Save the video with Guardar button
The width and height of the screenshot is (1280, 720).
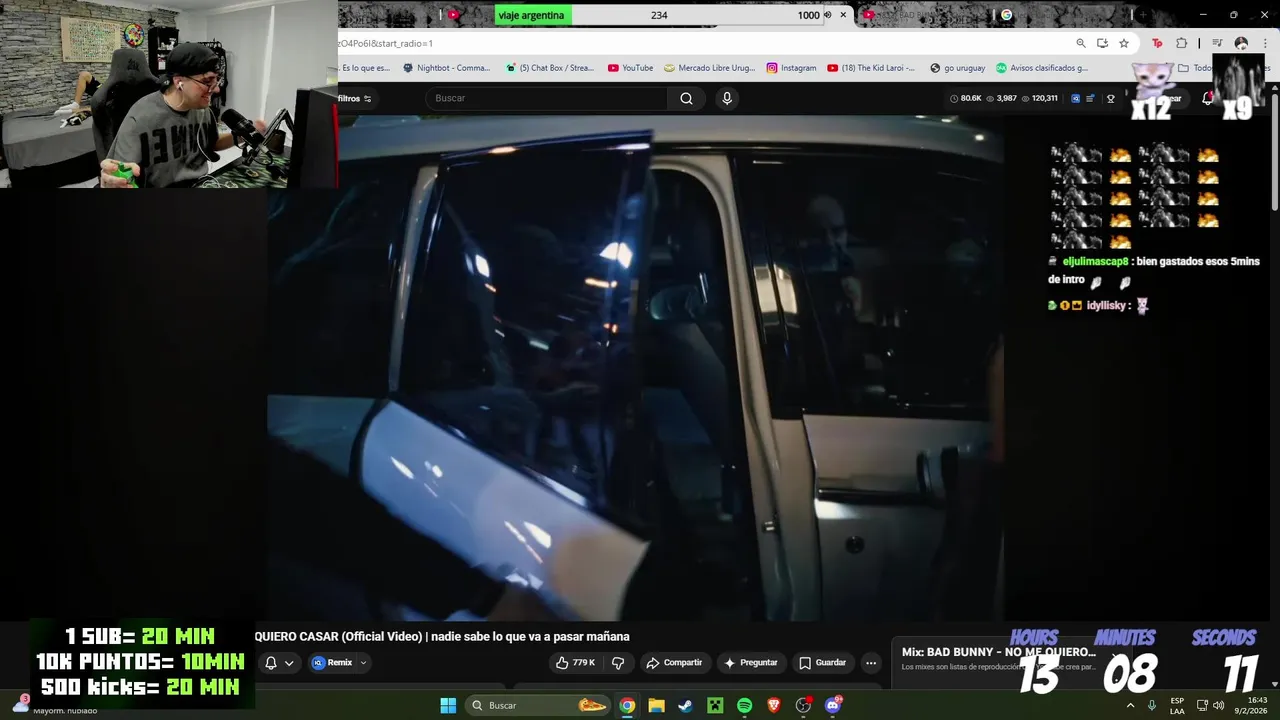pos(822,663)
